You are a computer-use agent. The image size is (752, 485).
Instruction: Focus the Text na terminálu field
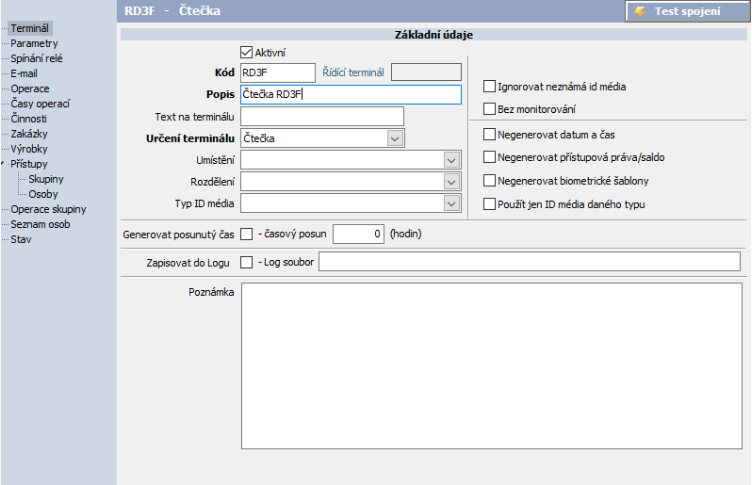[x=321, y=116]
